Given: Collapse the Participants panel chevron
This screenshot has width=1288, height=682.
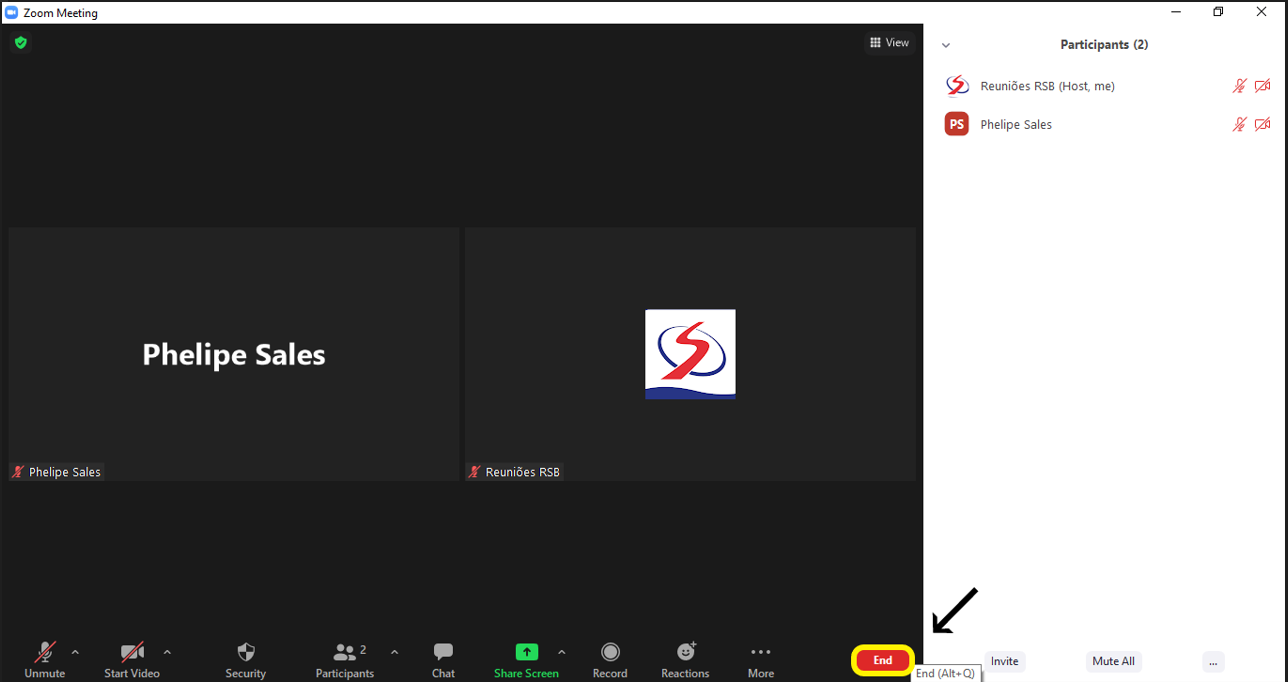Looking at the screenshot, I should 946,45.
